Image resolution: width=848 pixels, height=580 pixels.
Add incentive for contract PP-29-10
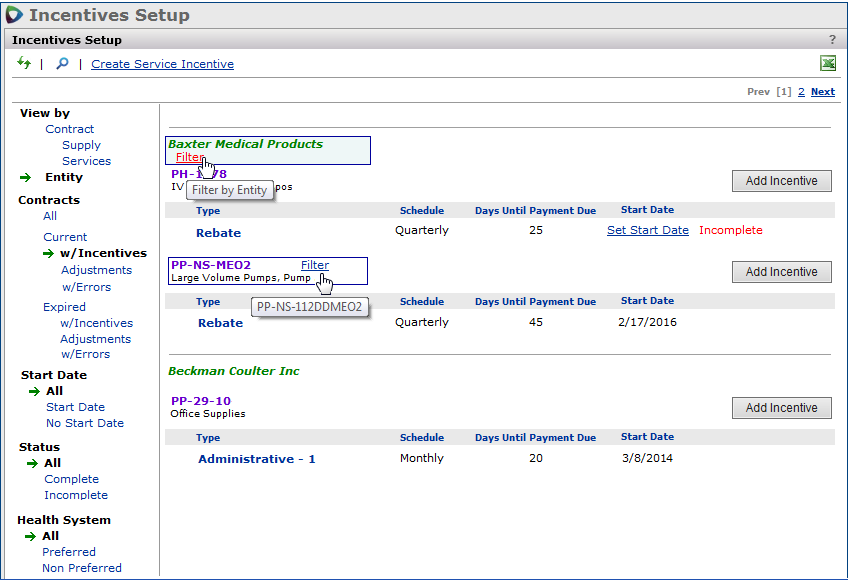coord(781,408)
